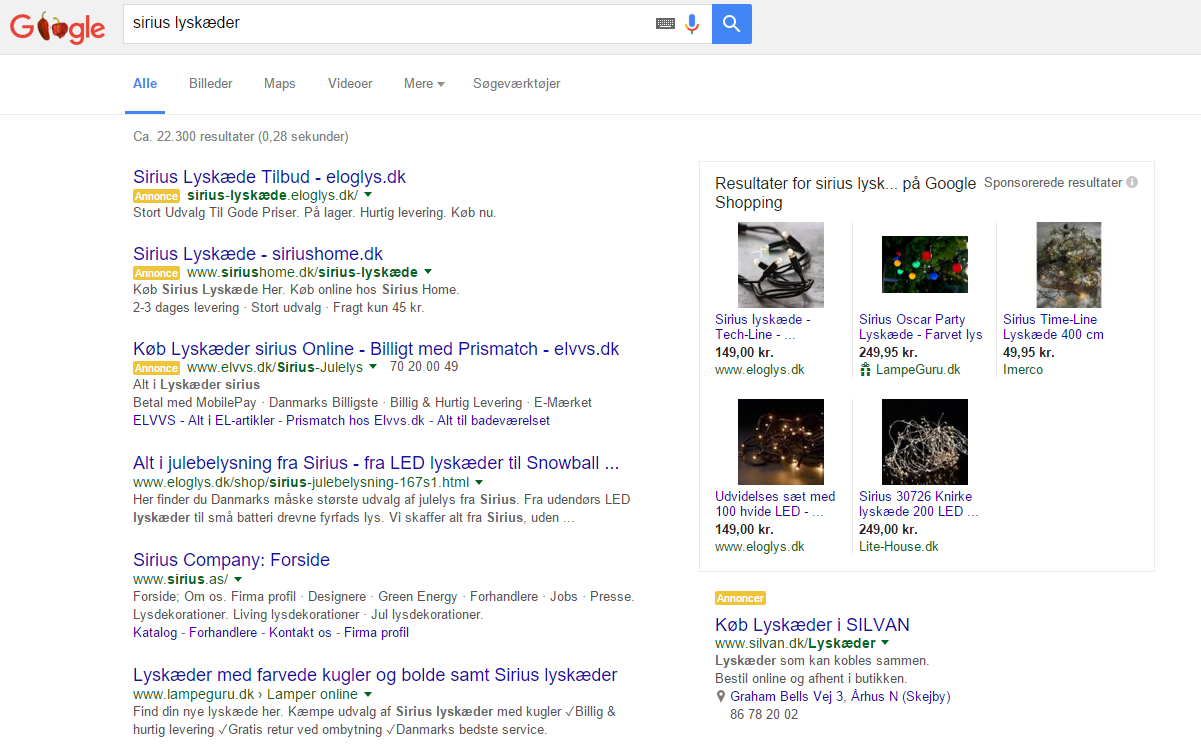Activate voice search via microphone icon

click(691, 23)
